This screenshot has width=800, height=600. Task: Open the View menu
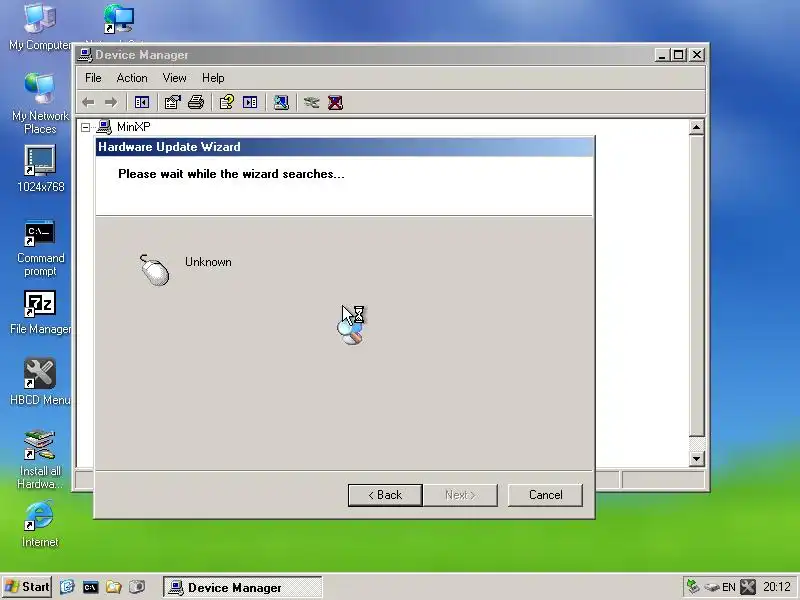(174, 78)
